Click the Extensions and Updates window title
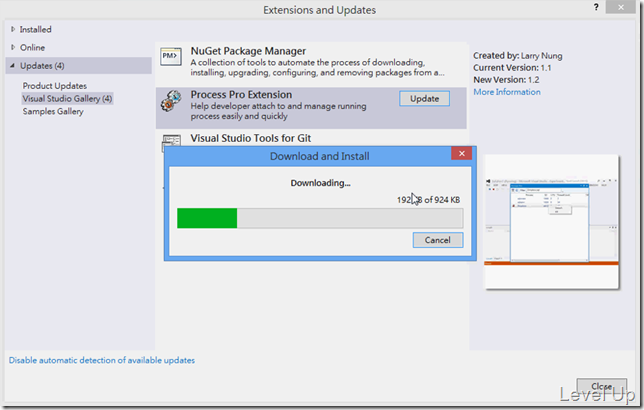The height and width of the screenshot is (410, 644). coord(320,10)
